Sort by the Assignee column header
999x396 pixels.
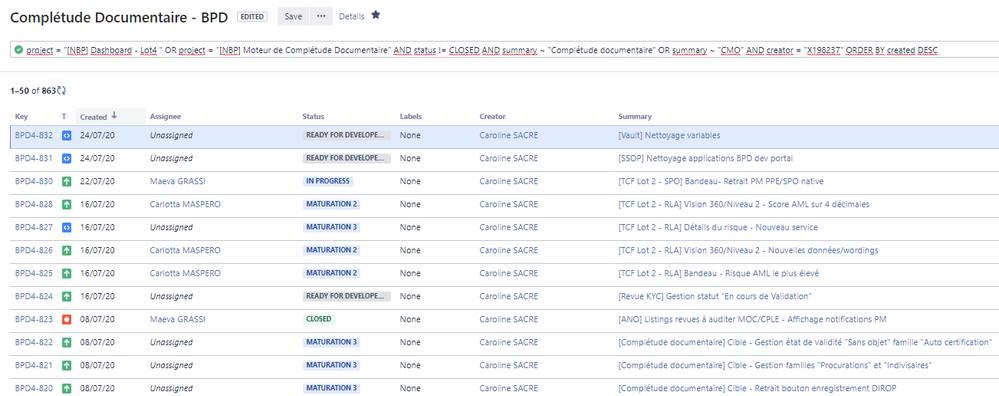pos(165,117)
